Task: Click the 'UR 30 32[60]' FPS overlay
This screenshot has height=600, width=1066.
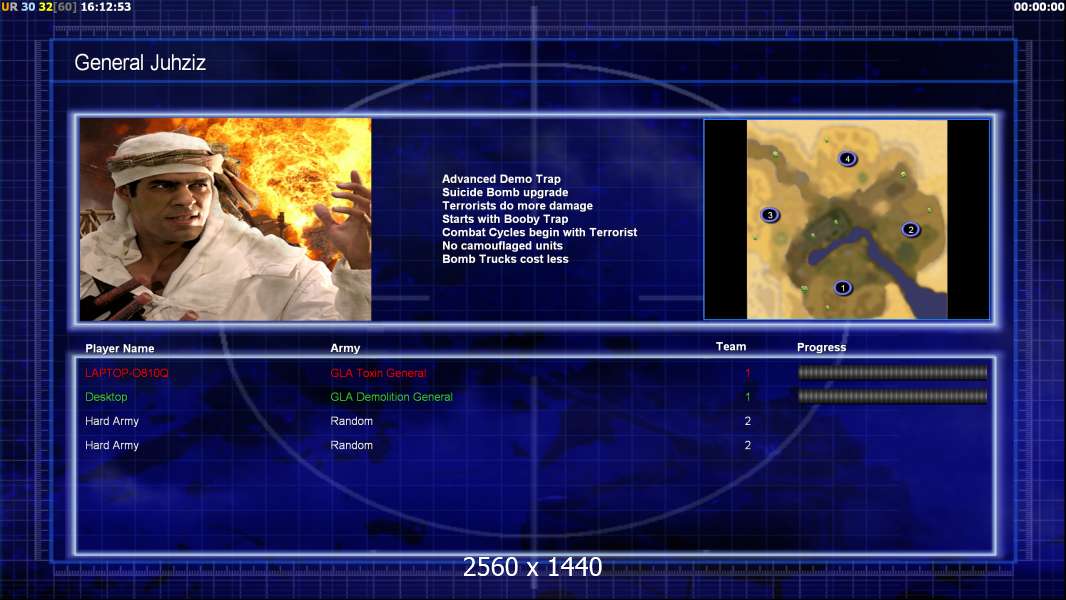Action: 39,7
